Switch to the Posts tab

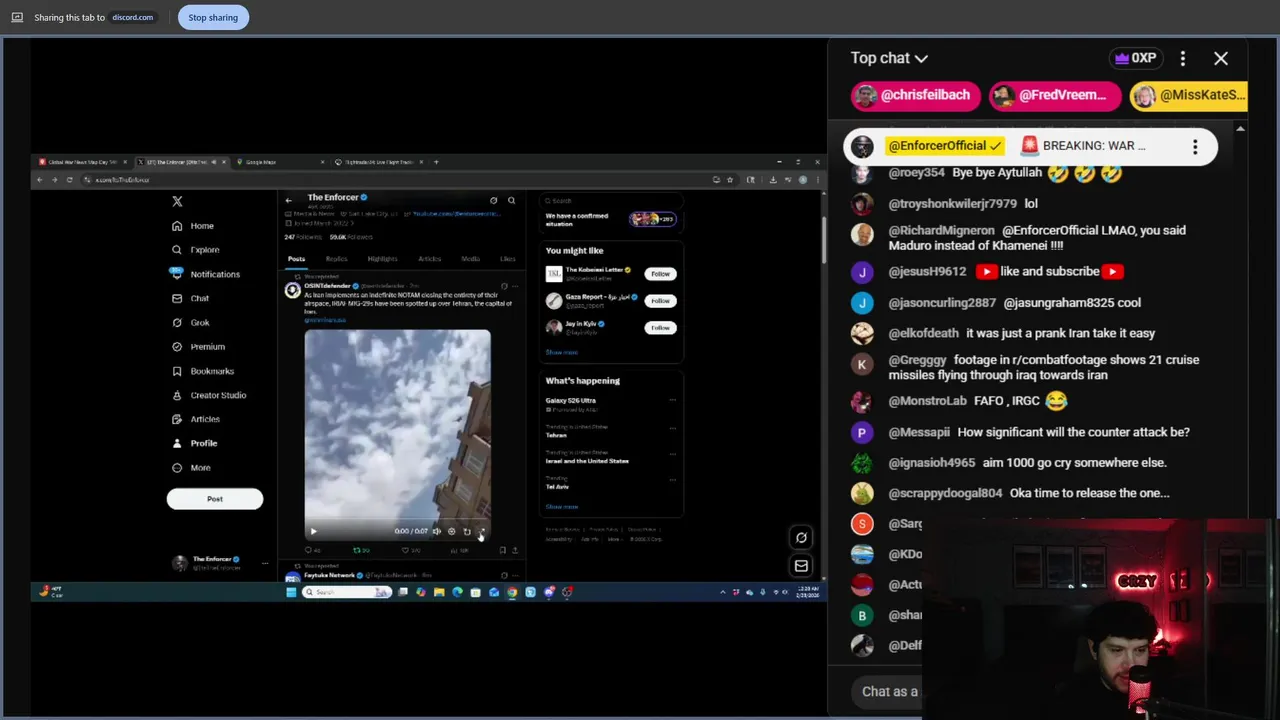[x=296, y=259]
